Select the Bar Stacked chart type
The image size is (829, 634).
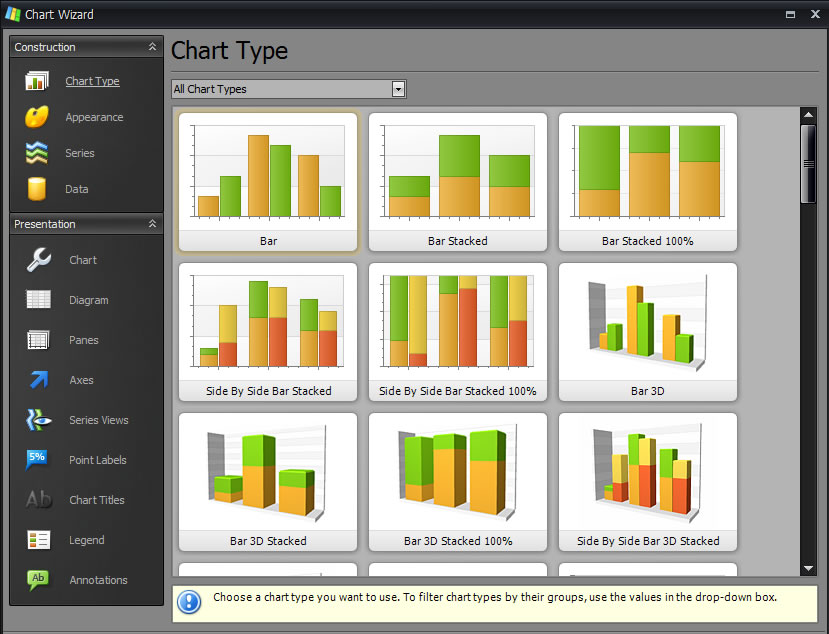point(458,182)
